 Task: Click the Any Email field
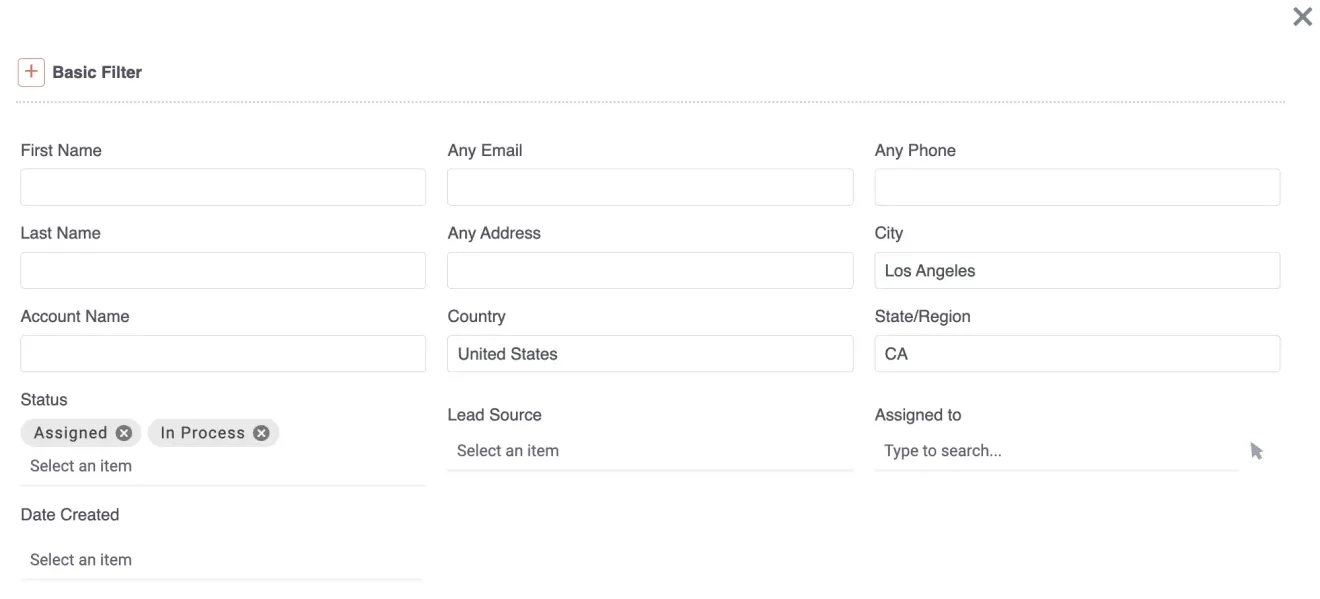coord(650,186)
